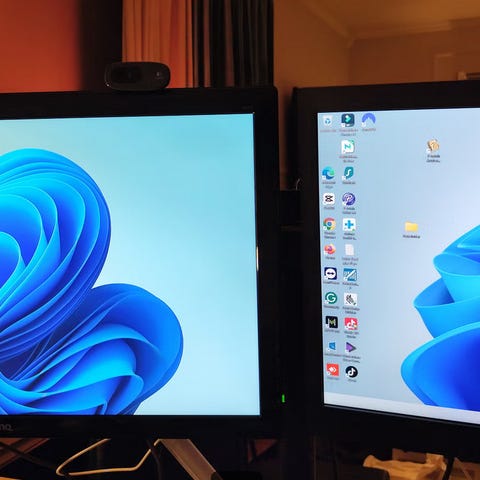Launch the CapCut desktop shortcut

click(x=329, y=199)
